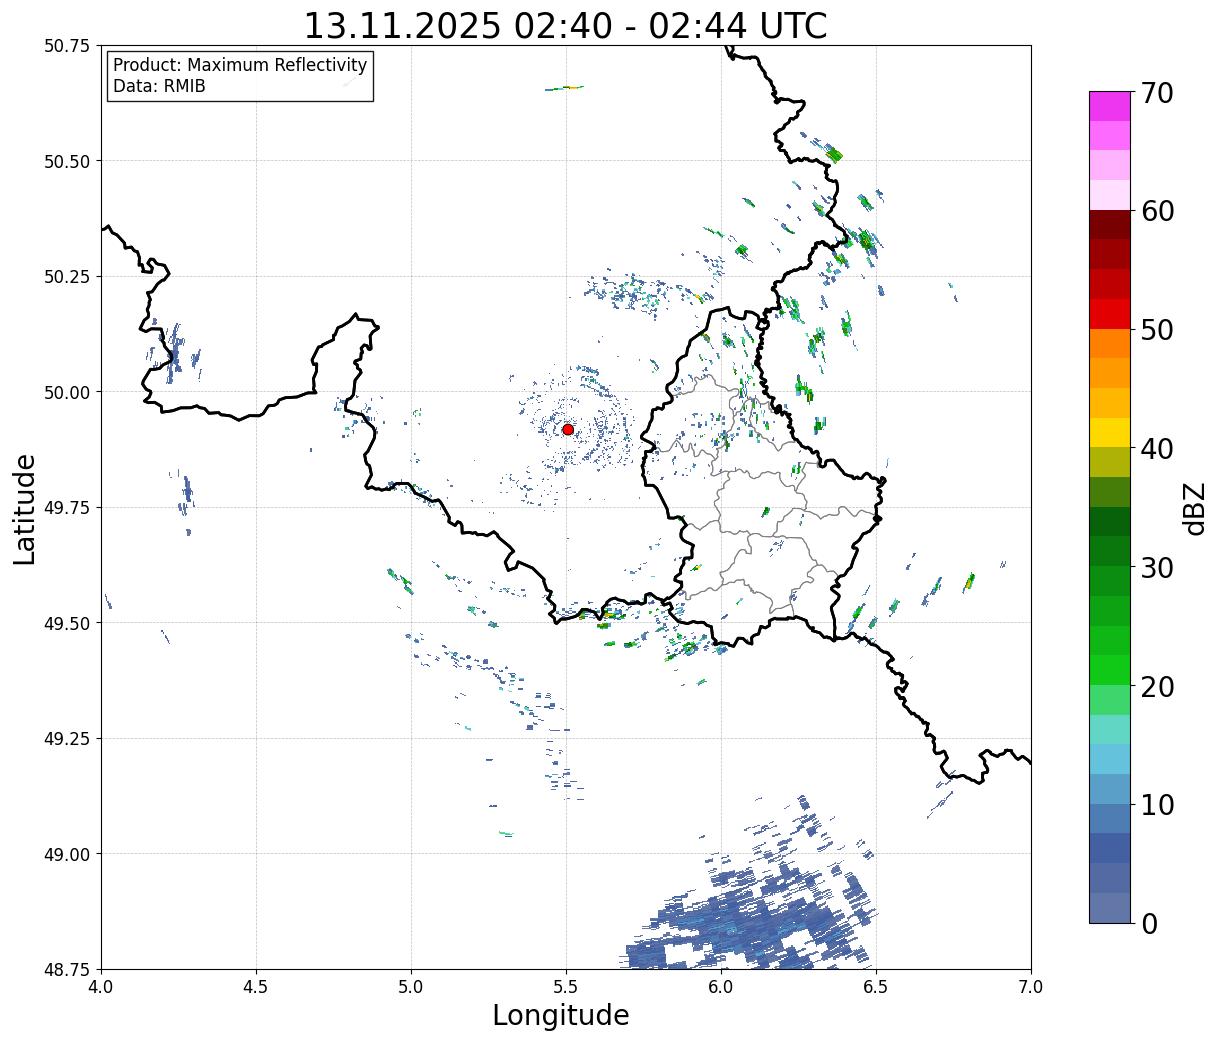This screenshot has height=1040, width=1219.
Task: Click the 'Product: Maximum Reflectivity' text
Action: pos(240,65)
